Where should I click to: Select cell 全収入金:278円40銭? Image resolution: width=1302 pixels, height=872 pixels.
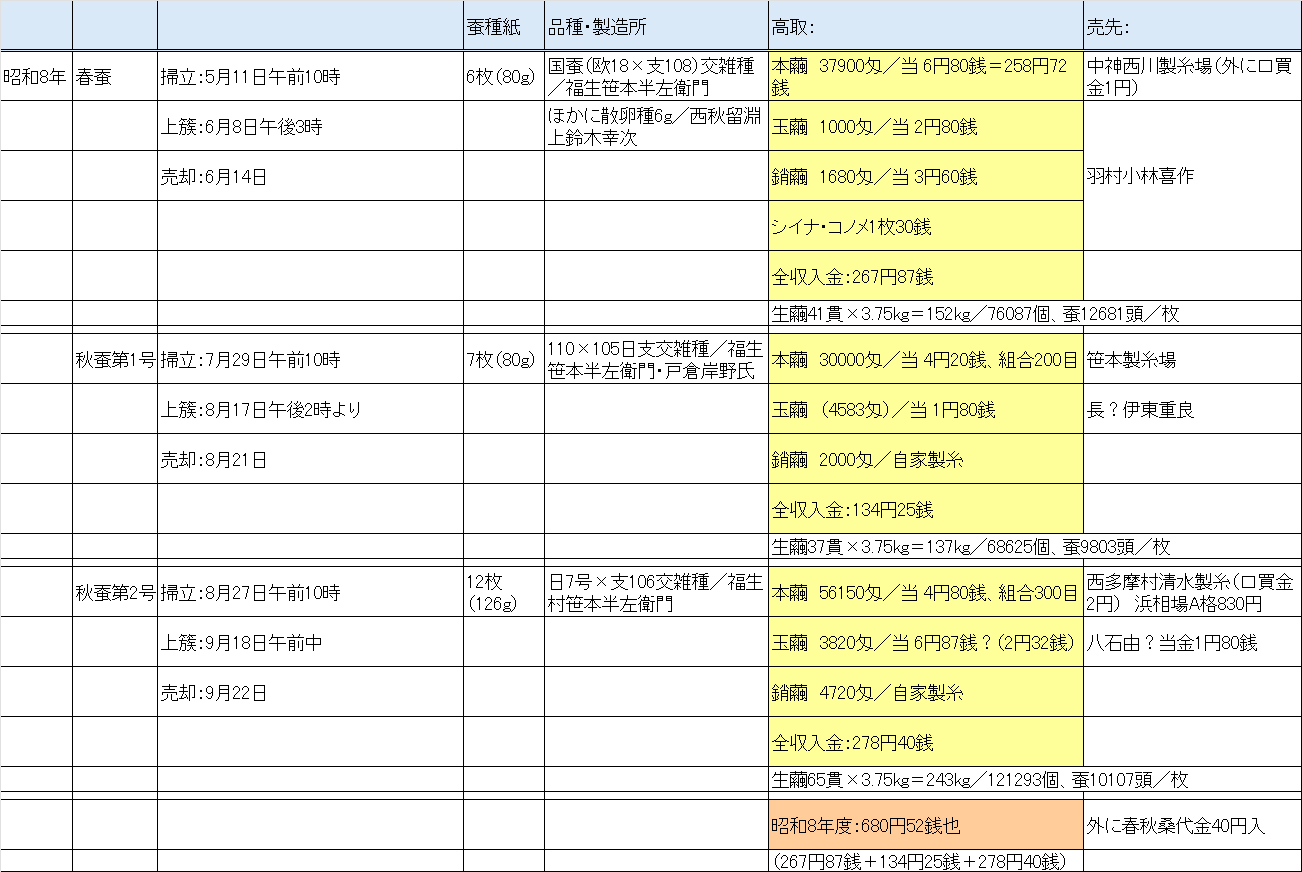coord(926,742)
